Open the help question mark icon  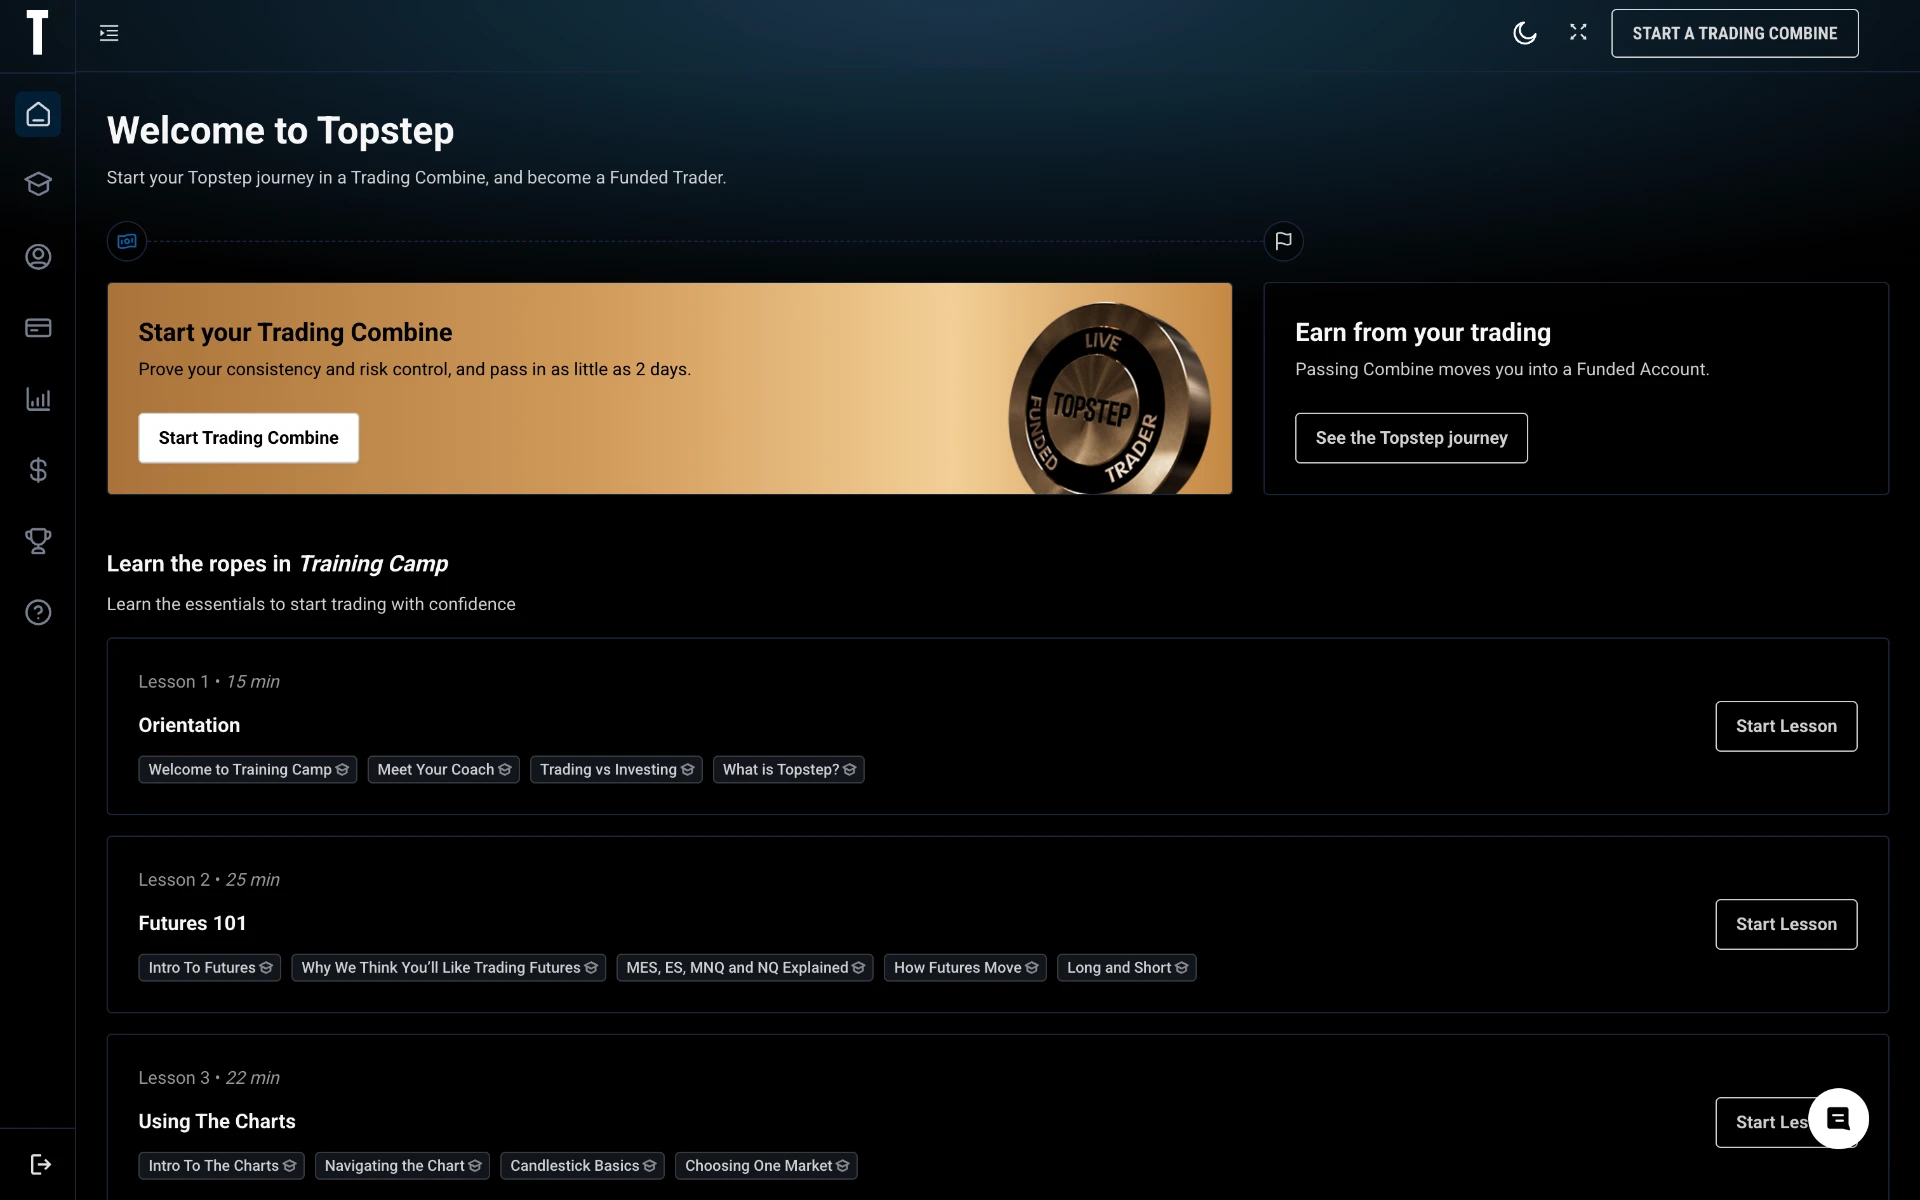38,612
